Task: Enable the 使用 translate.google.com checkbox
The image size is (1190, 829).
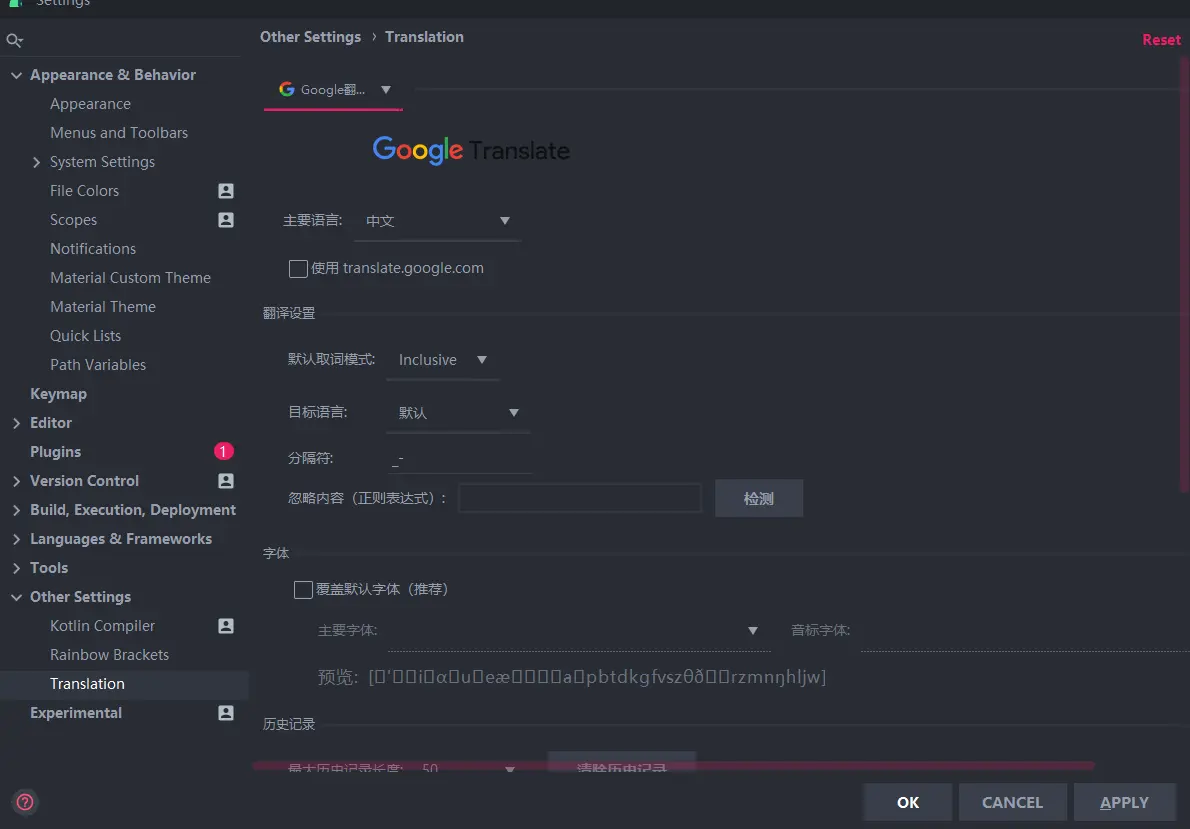Action: [x=298, y=269]
